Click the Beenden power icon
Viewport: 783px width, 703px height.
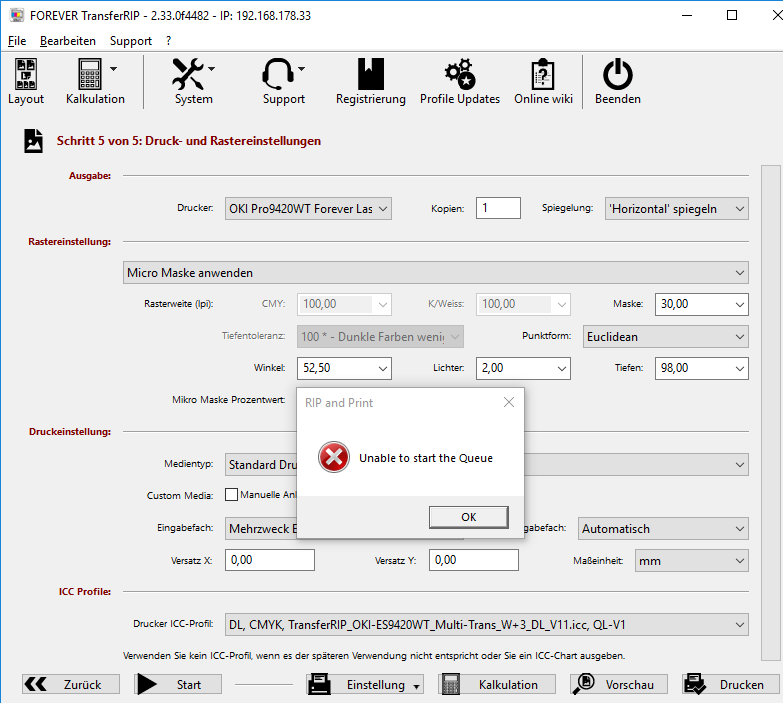(x=618, y=74)
